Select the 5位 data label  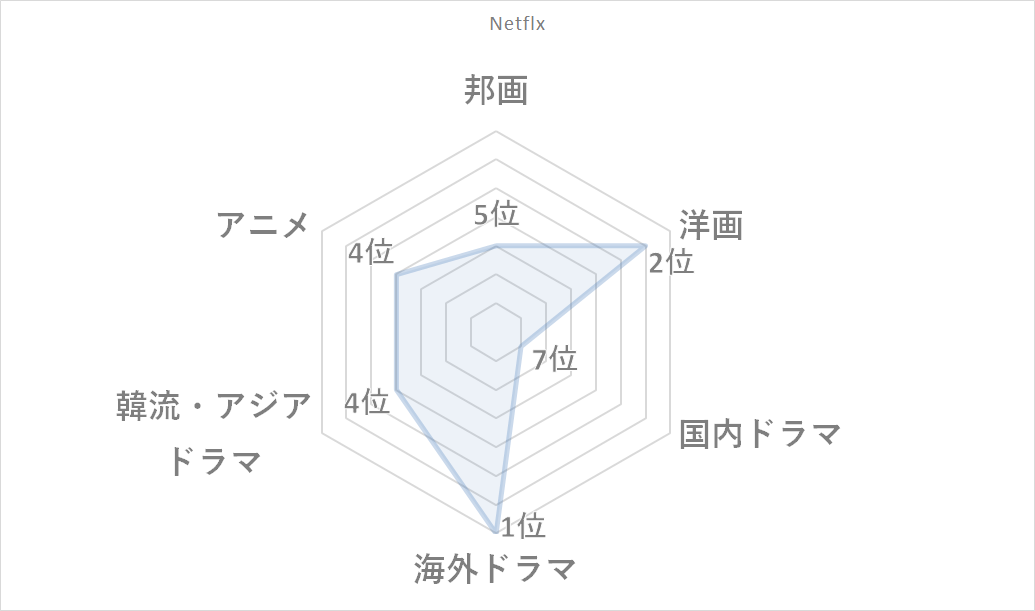point(496,214)
